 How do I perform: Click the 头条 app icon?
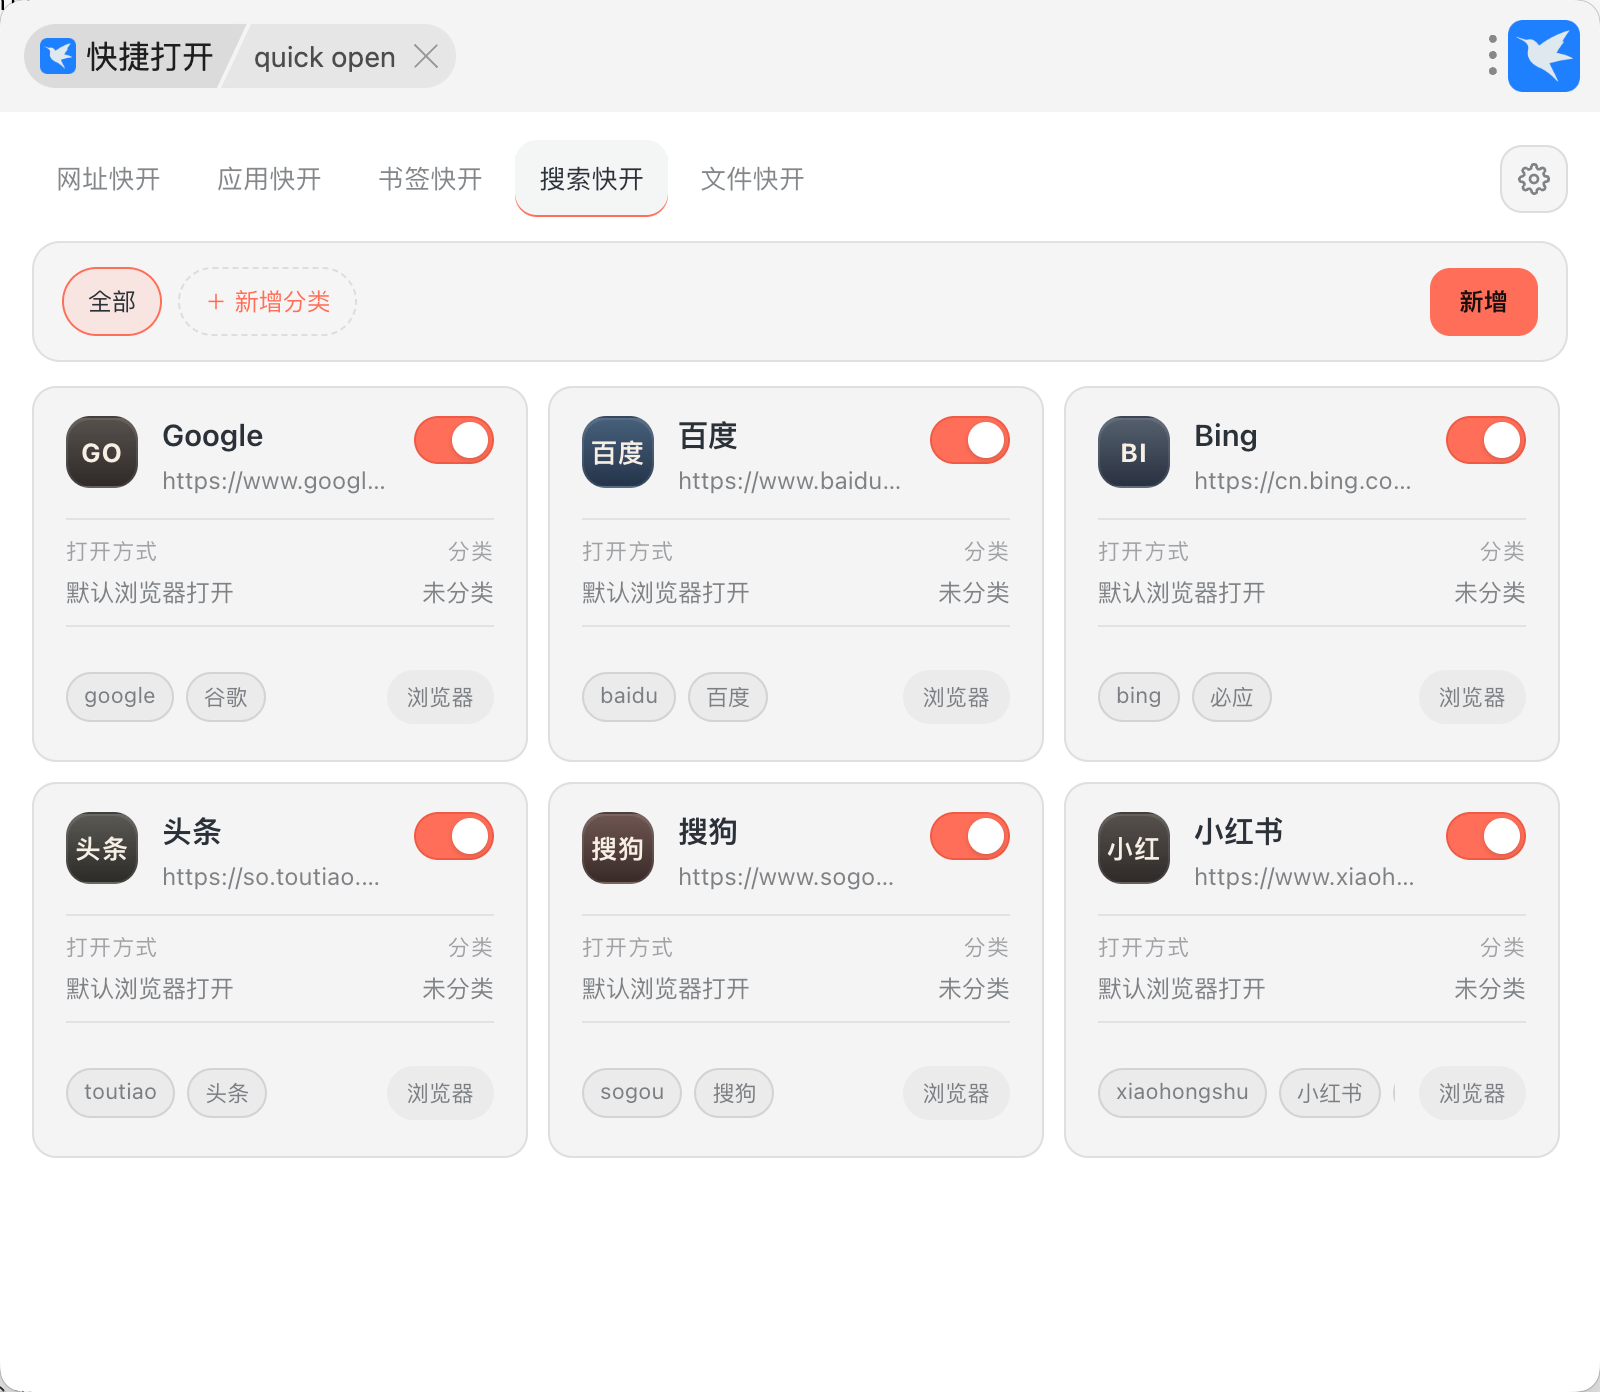(x=102, y=848)
